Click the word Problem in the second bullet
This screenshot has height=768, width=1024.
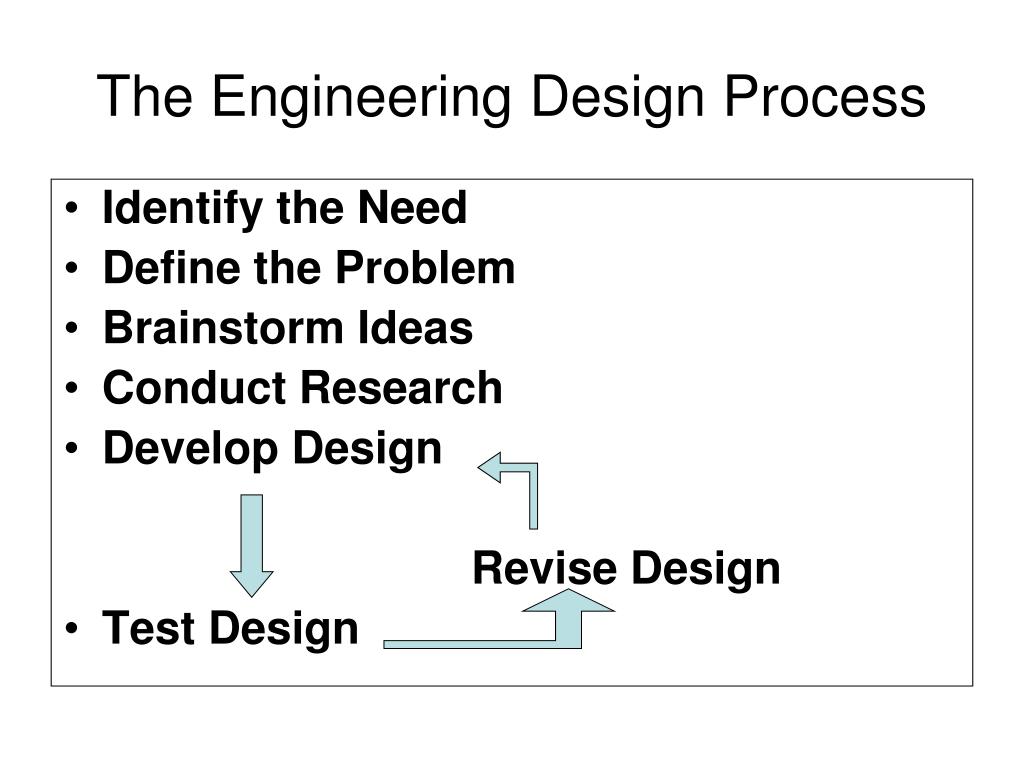pos(425,268)
